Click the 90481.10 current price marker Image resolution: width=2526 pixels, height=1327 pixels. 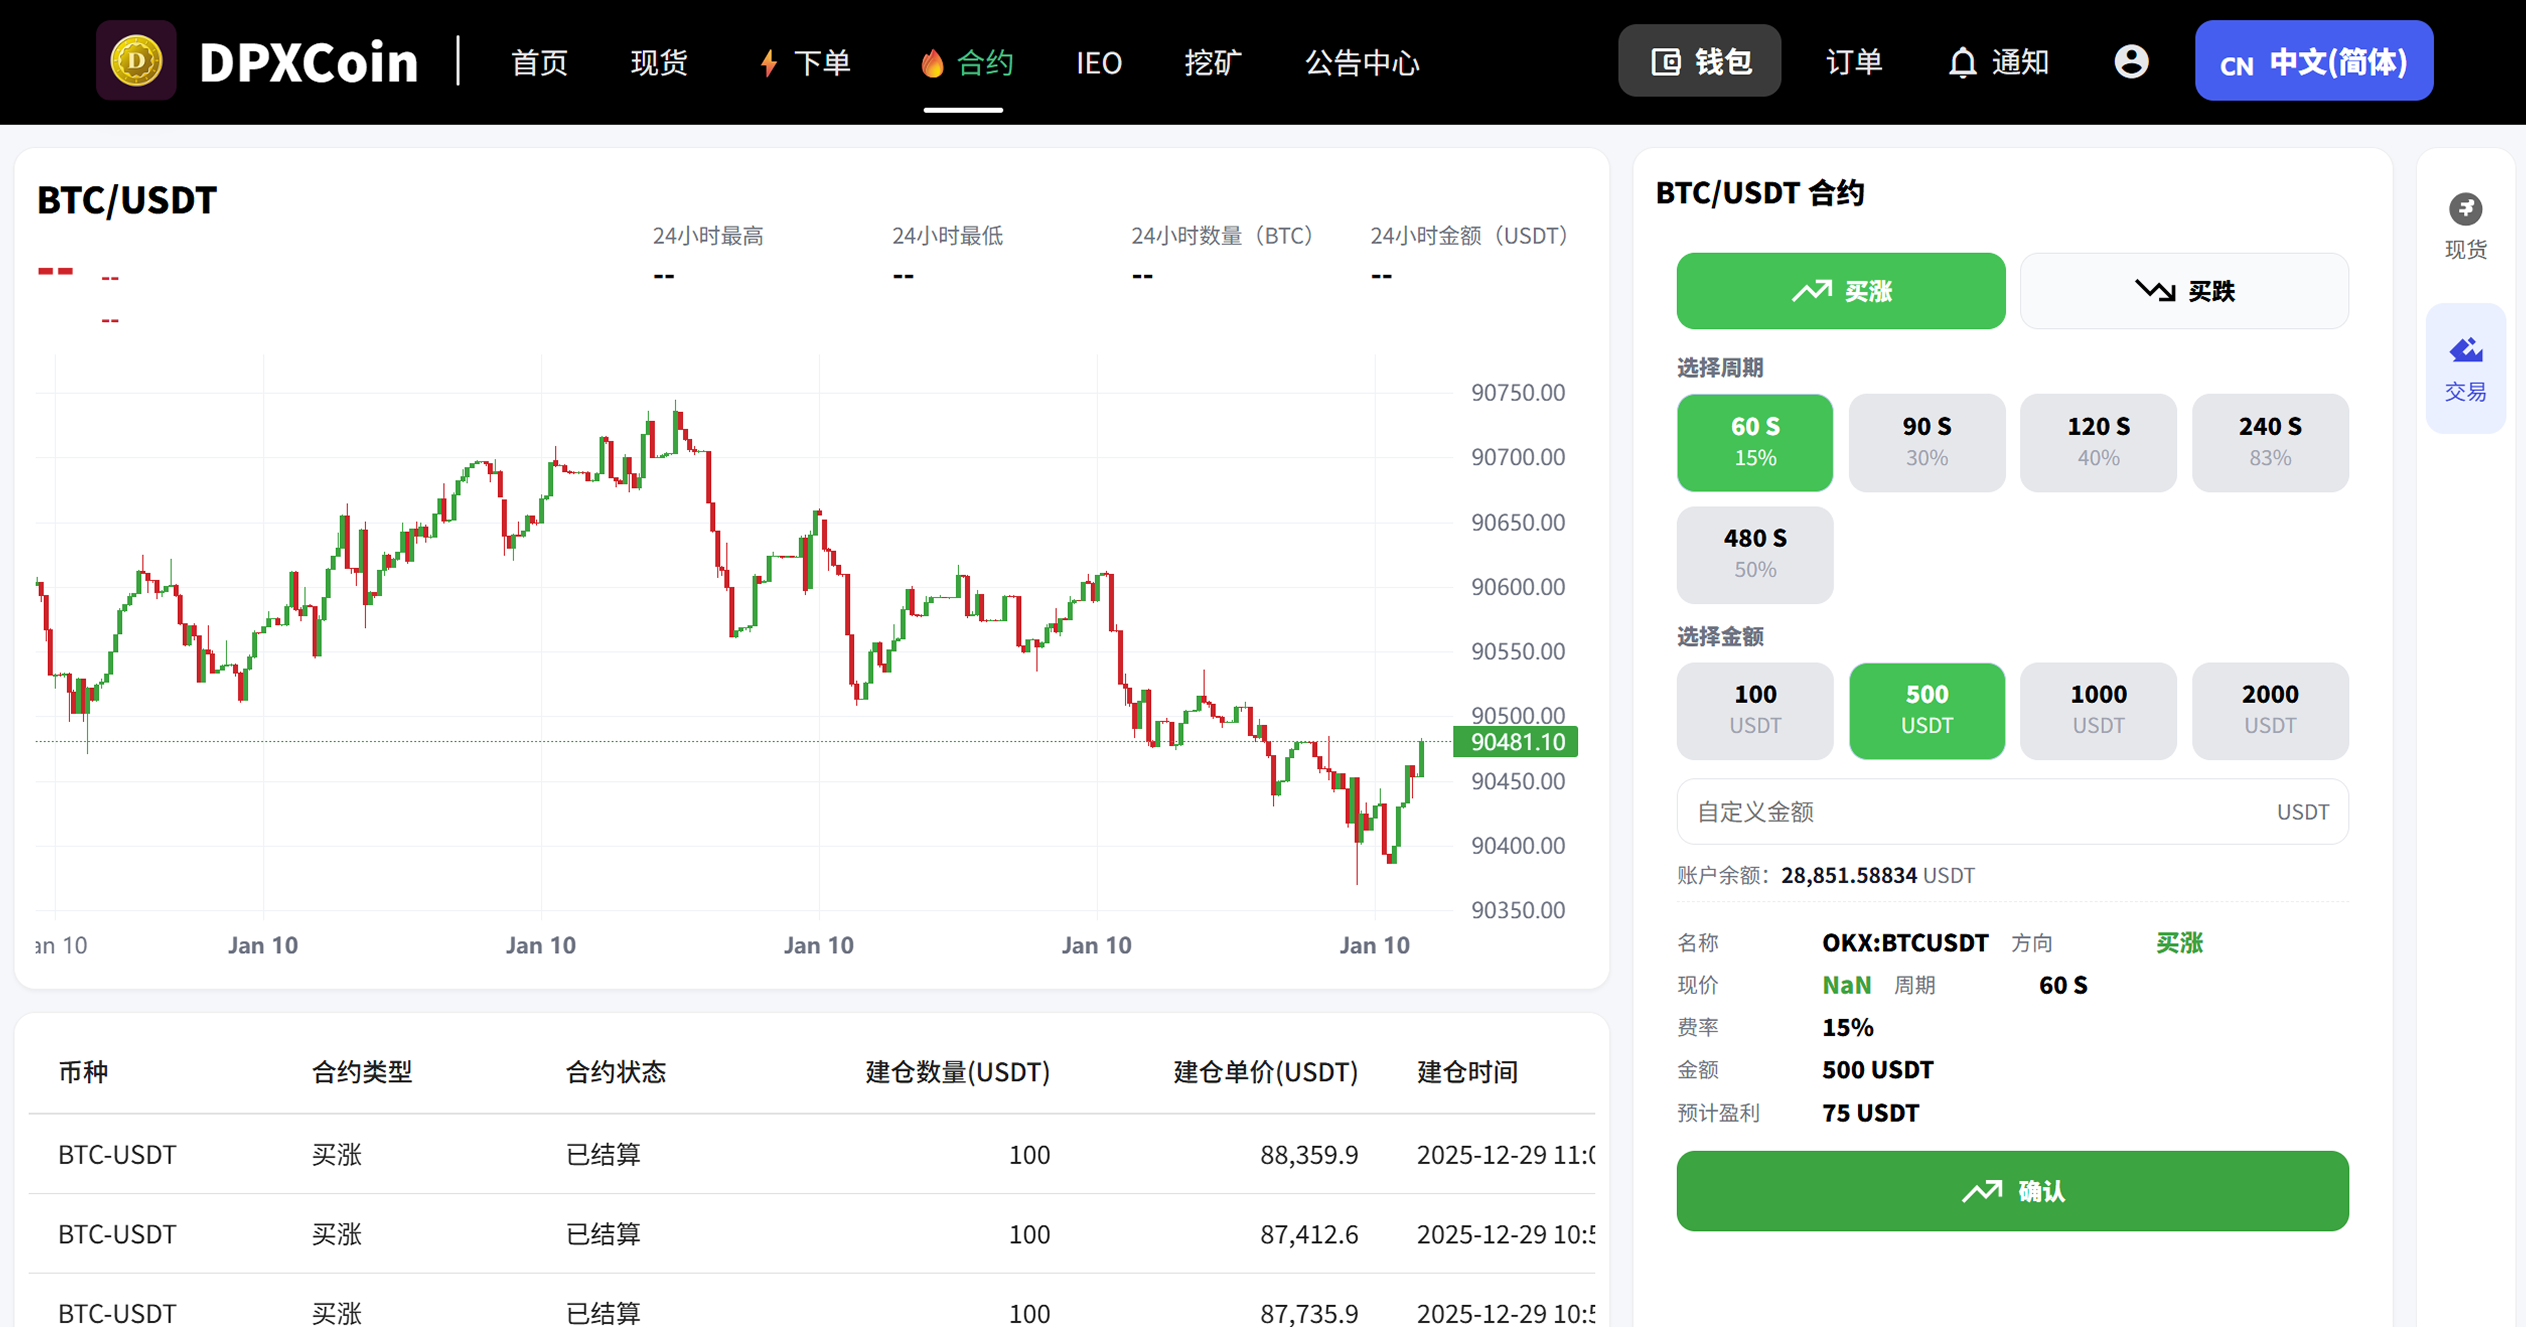(x=1516, y=742)
